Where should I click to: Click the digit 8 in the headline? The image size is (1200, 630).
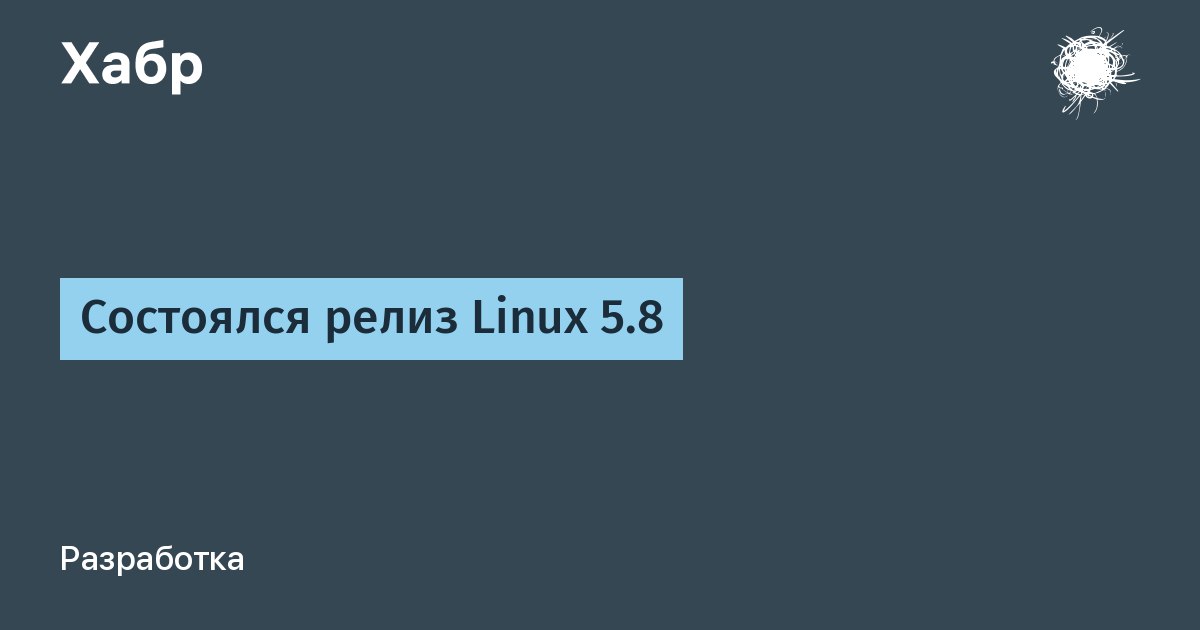pyautogui.click(x=651, y=319)
